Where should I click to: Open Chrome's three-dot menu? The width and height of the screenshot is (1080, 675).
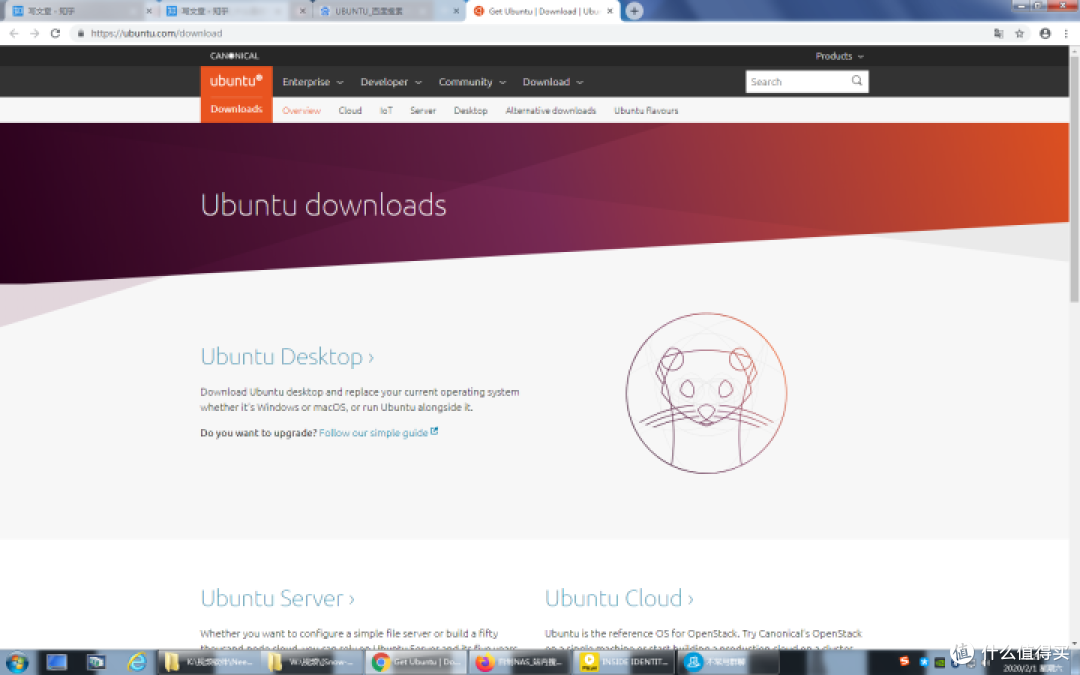point(1066,33)
